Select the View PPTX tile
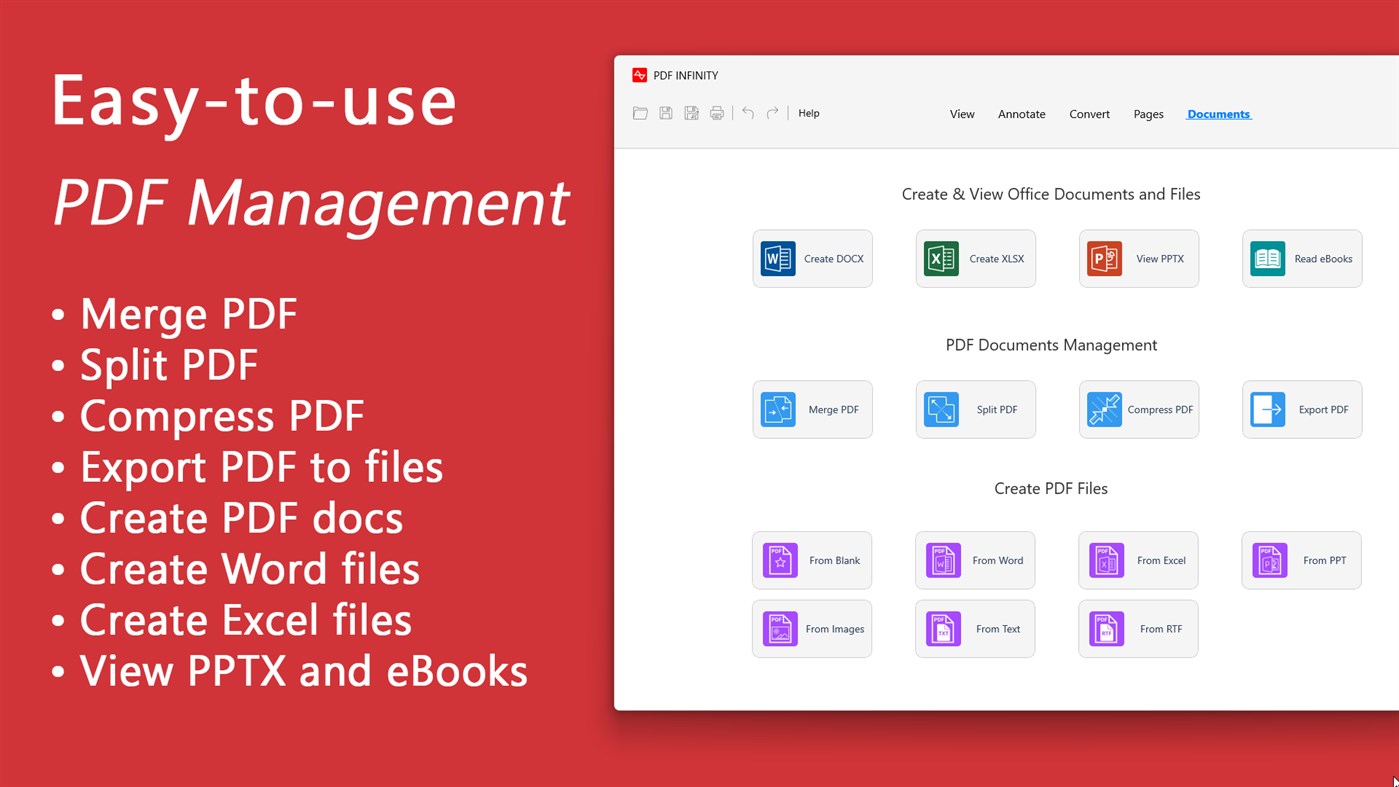 [x=1138, y=258]
